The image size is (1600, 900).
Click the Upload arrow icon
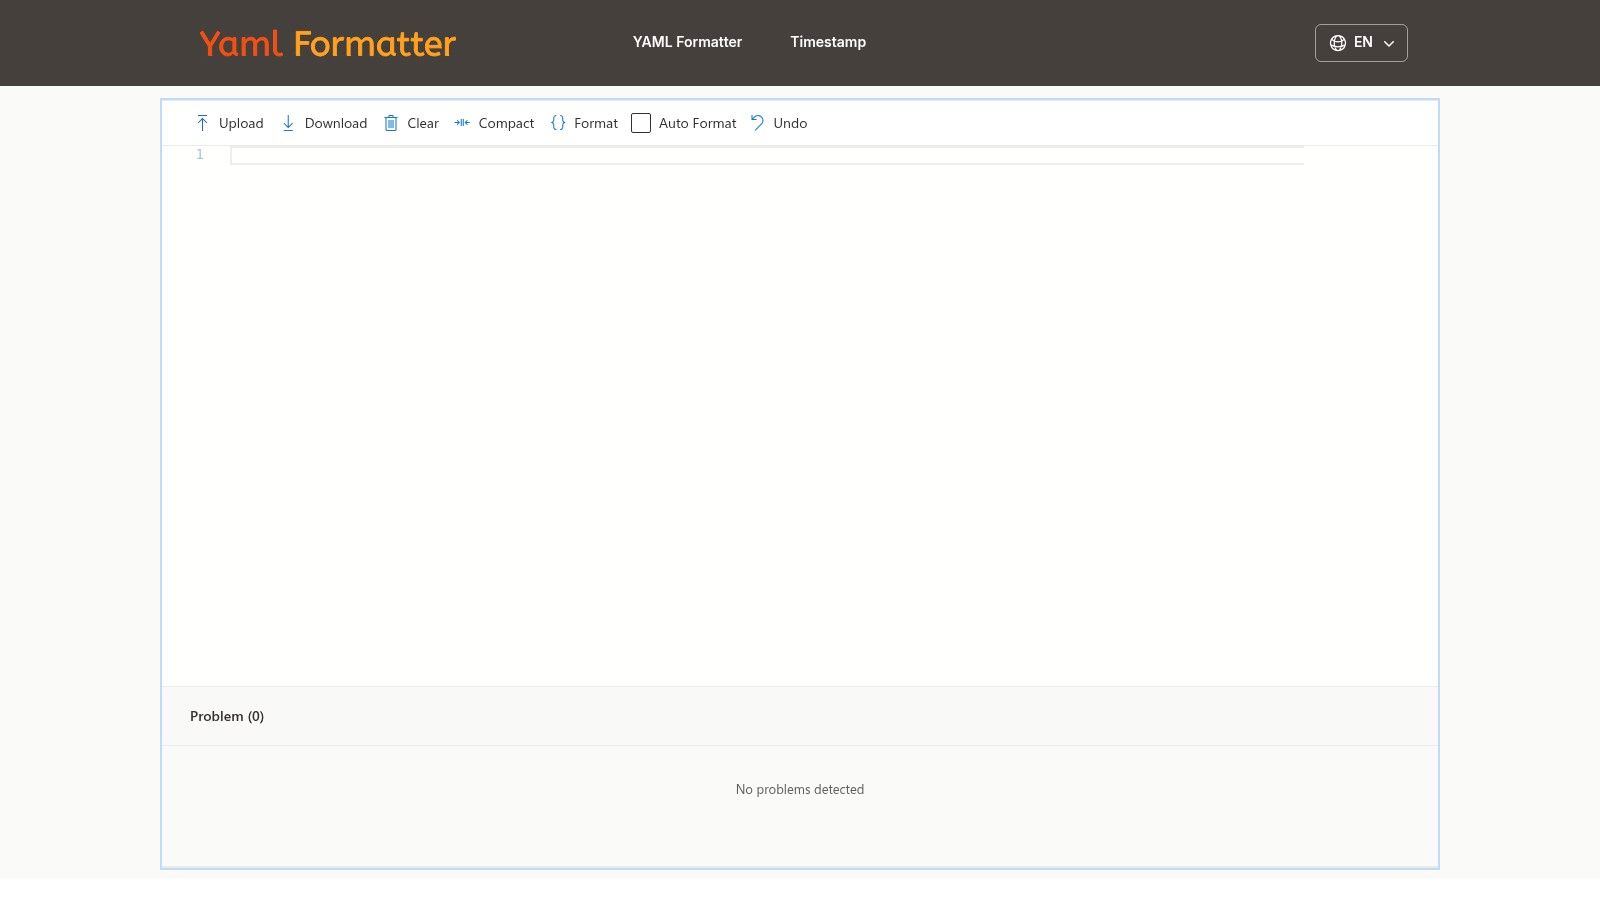(202, 123)
